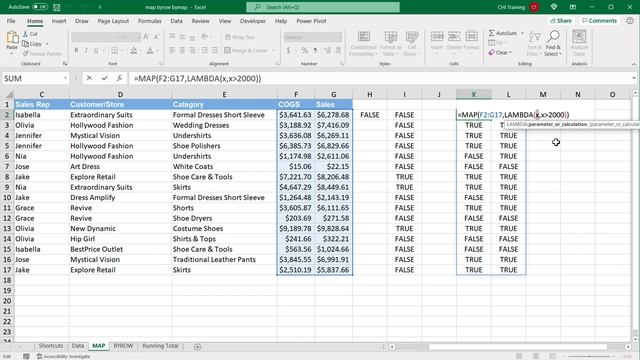Open the File menu tab
Screen dimensions: 640x360
(11, 21)
